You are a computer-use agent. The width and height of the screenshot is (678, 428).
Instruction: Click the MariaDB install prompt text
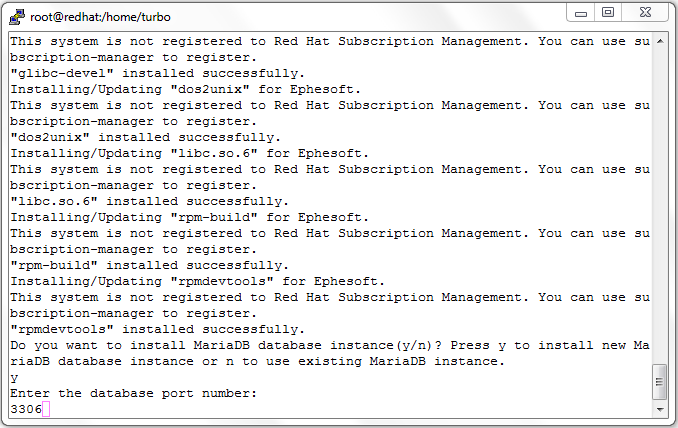point(330,353)
